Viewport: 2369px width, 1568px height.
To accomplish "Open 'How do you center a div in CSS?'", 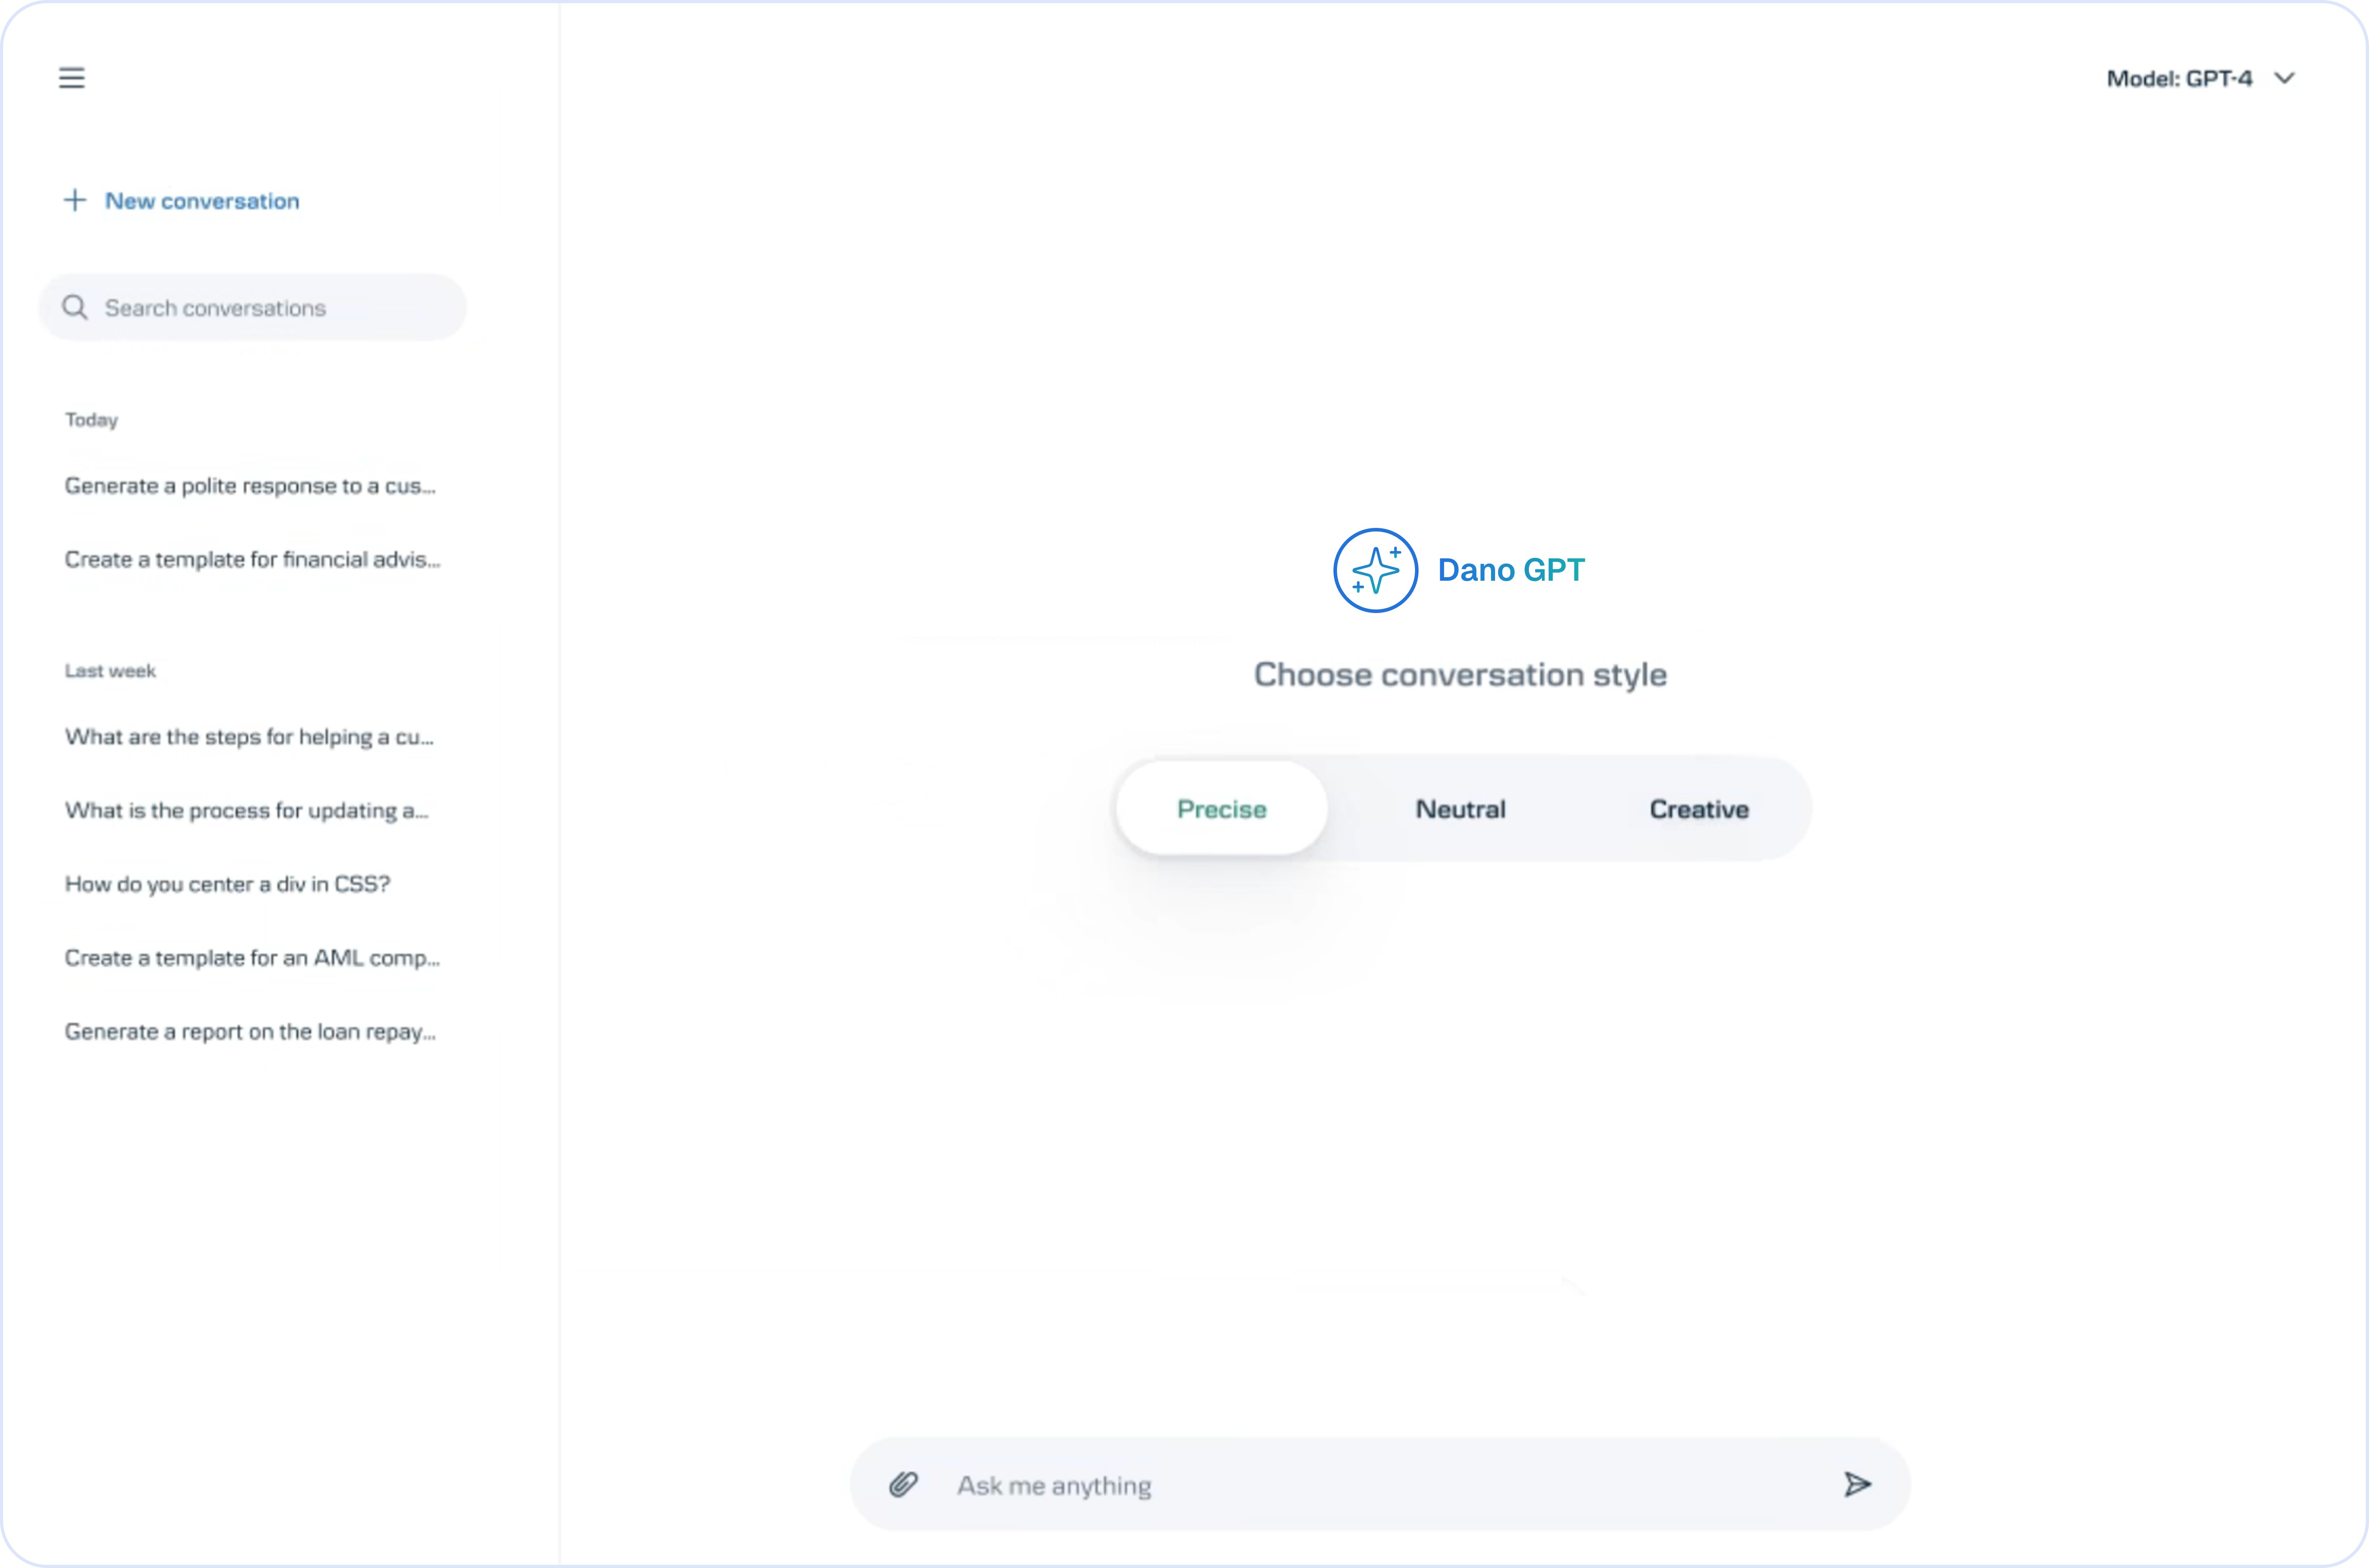I will 227,884.
